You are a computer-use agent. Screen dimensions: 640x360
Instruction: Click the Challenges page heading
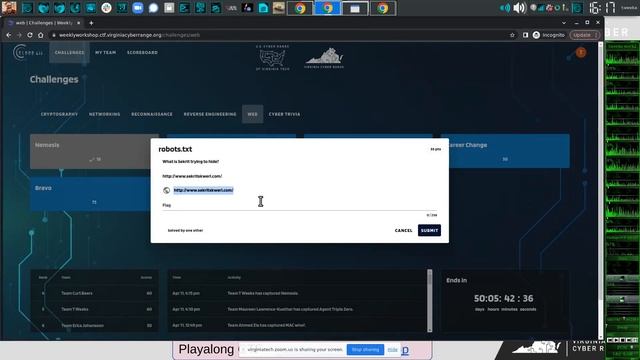(x=54, y=80)
